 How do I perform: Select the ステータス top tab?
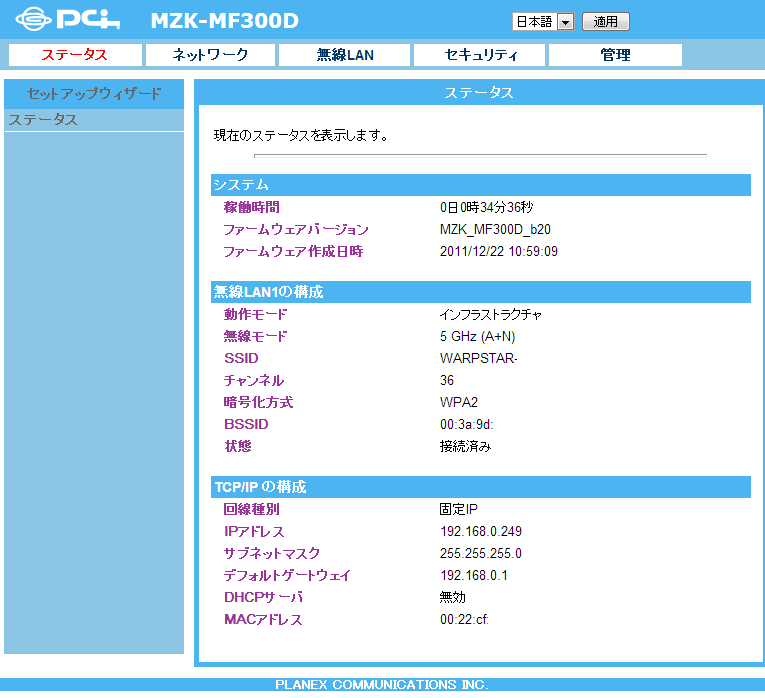pos(75,55)
